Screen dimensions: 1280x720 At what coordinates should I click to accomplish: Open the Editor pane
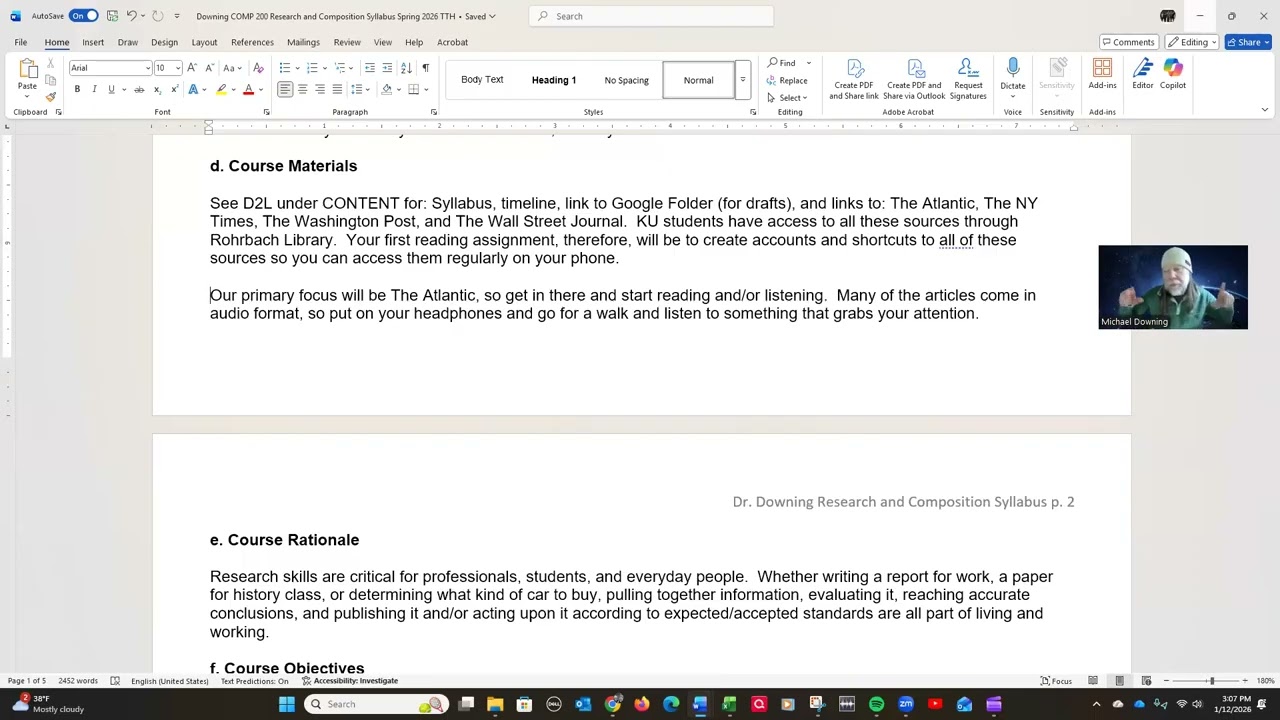[1142, 74]
